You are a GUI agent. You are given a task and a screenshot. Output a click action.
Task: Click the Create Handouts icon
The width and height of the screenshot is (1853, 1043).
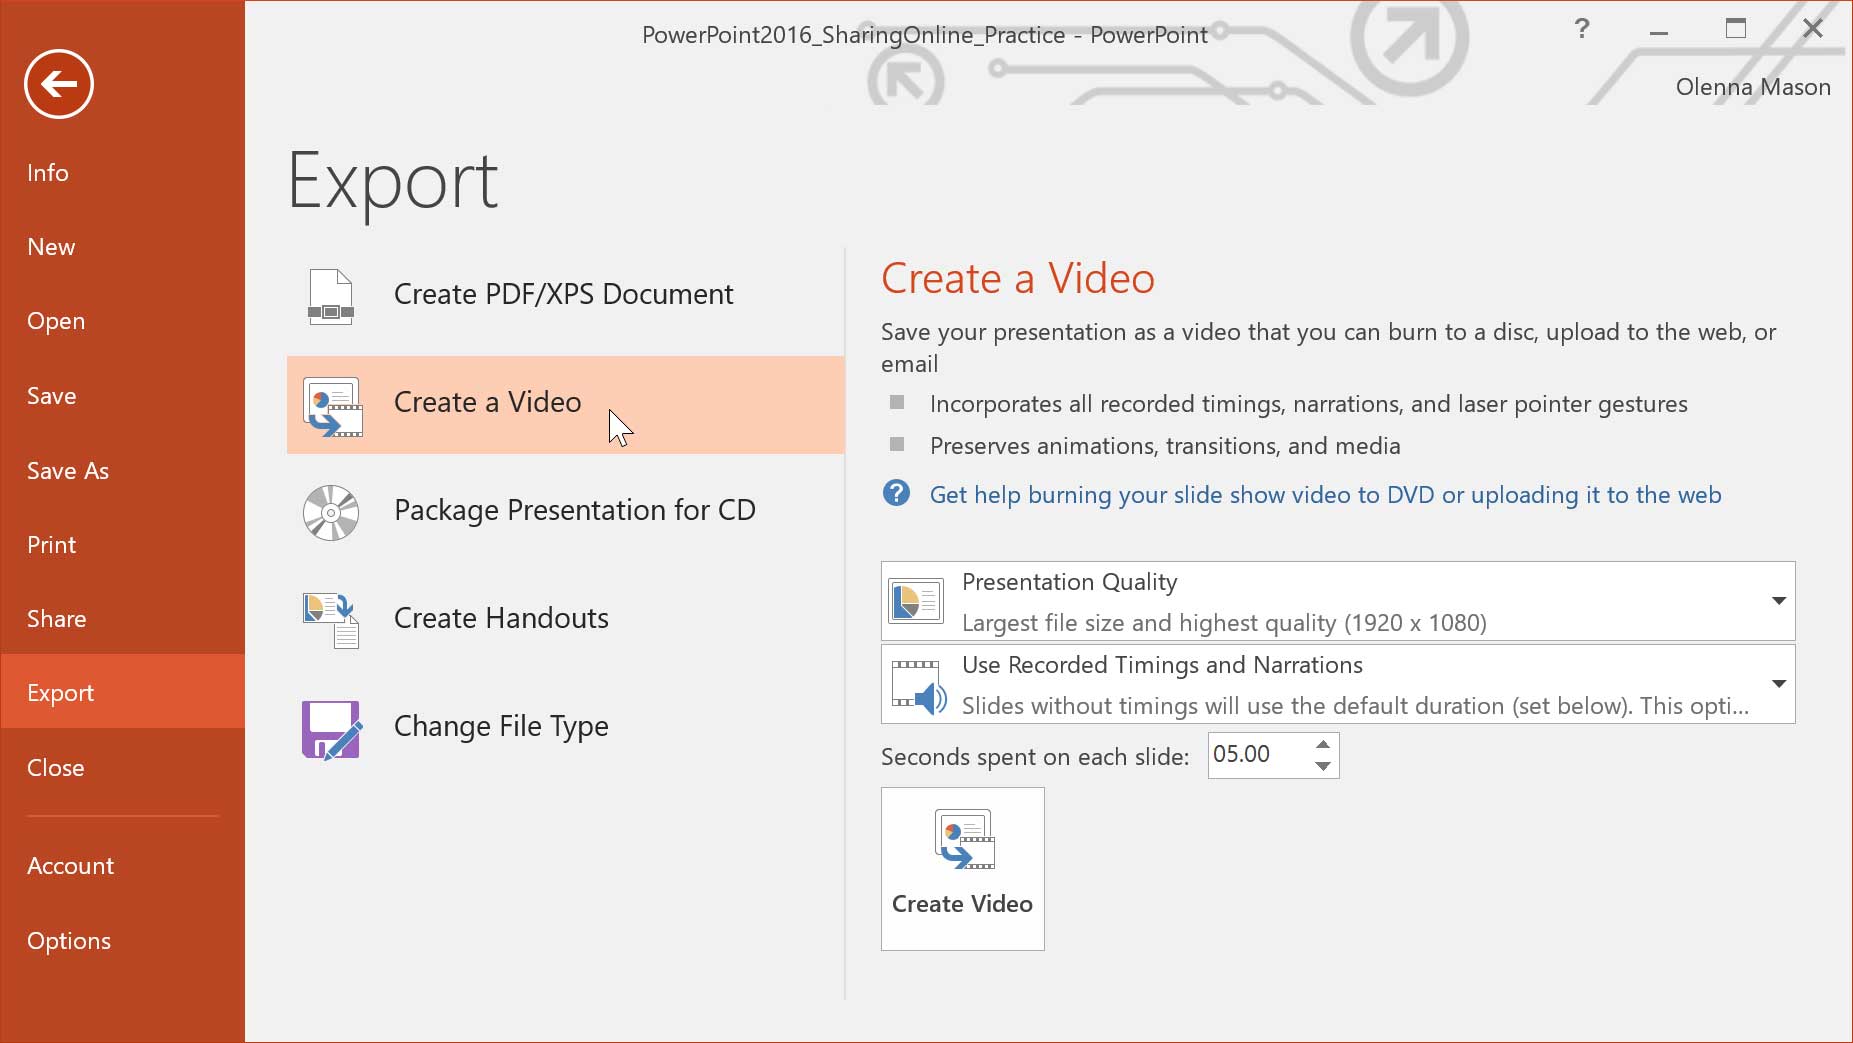pyautogui.click(x=330, y=621)
